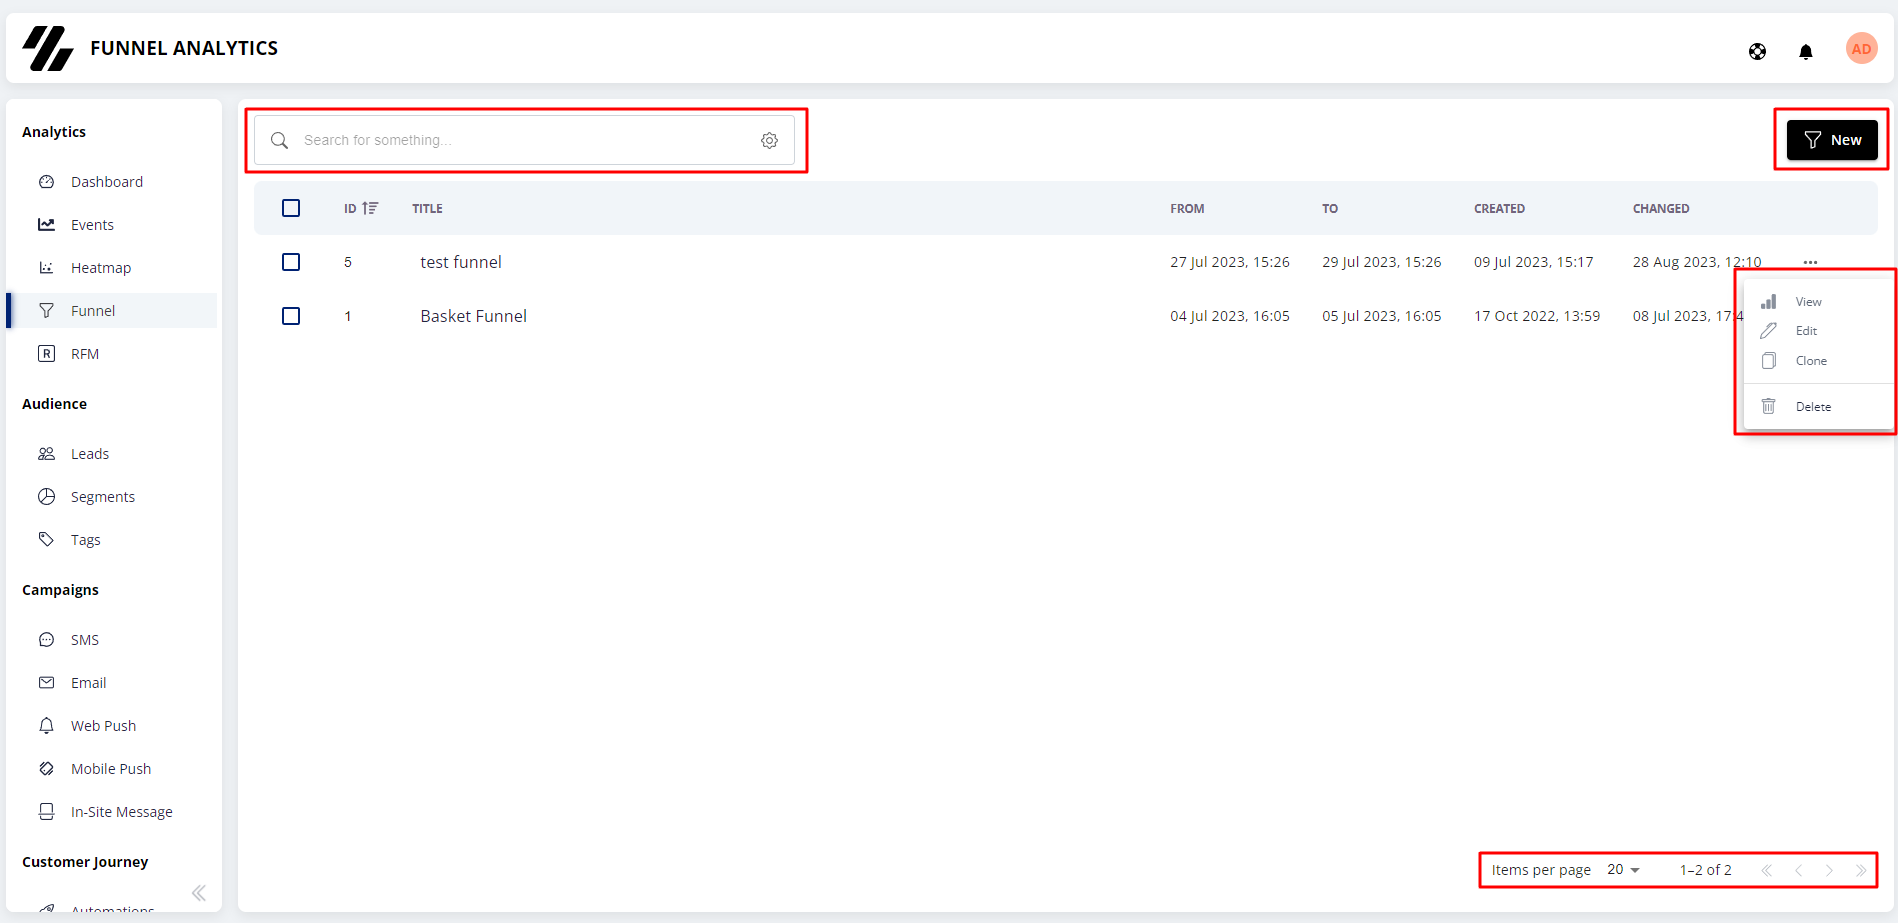Open three-dots menu for test funnel row
1898x923 pixels.
point(1810,262)
